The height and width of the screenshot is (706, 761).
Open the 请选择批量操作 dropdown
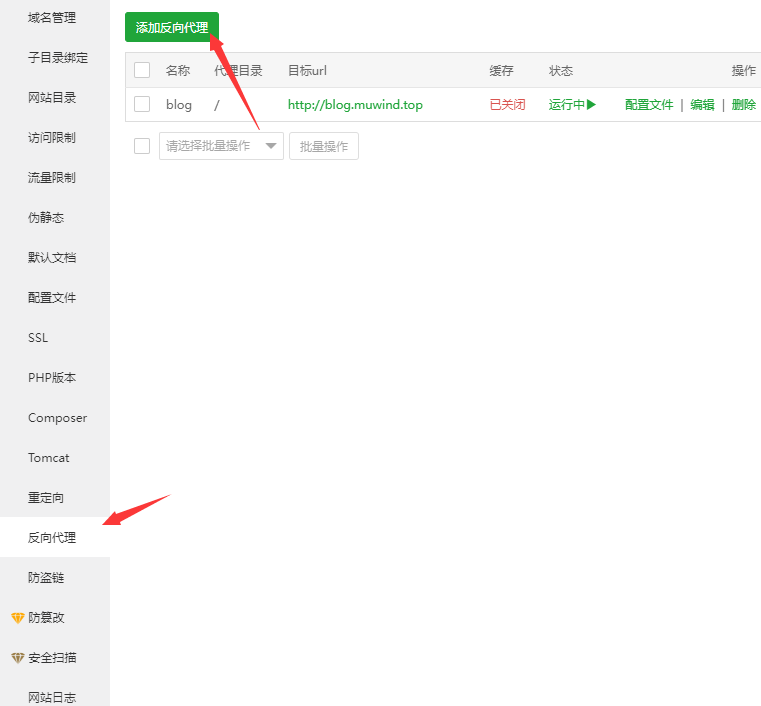point(221,146)
